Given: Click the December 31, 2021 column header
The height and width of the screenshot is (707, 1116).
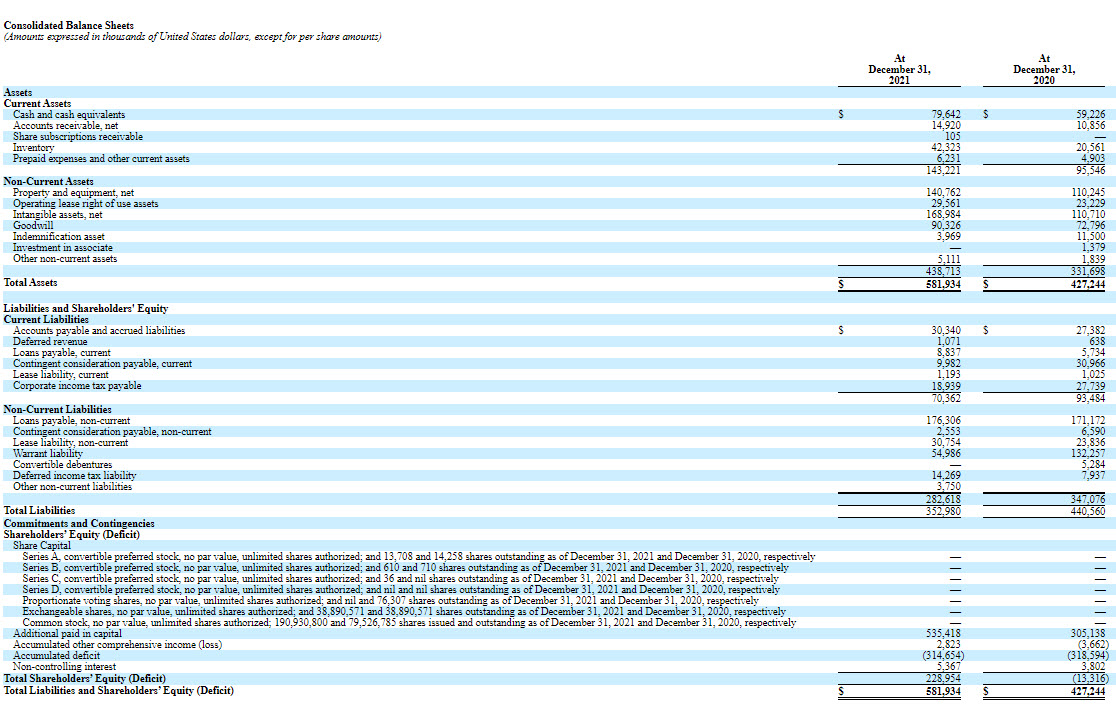Looking at the screenshot, I should pos(898,69).
